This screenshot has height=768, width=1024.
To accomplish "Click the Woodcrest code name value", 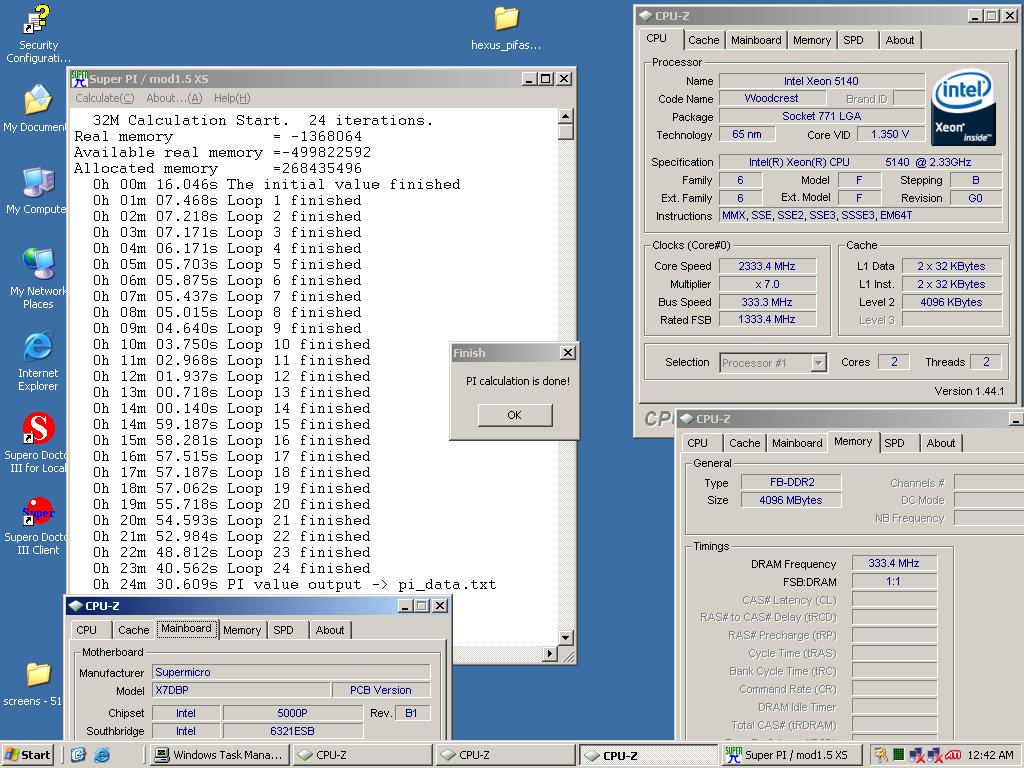I will [x=771, y=99].
